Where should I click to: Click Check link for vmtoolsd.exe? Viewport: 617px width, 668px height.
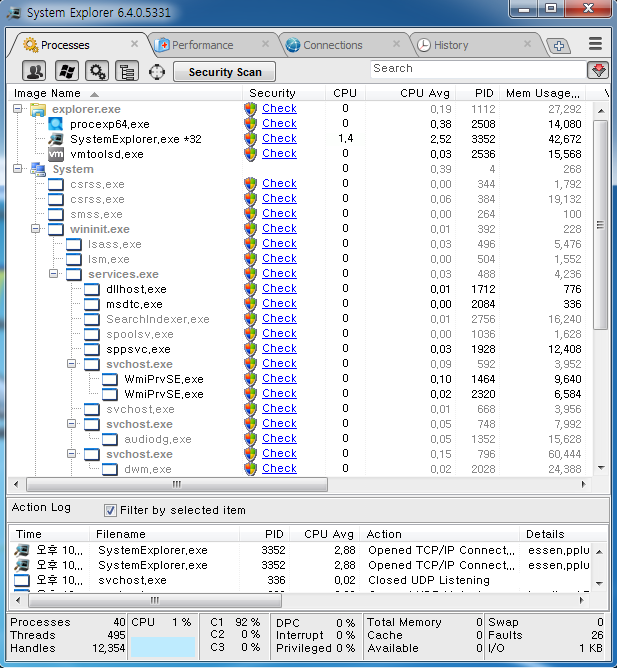pos(279,153)
